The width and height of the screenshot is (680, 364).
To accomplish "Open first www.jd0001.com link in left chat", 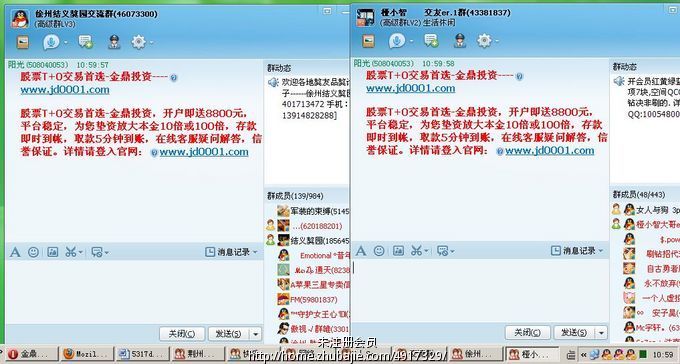I will click(65, 90).
